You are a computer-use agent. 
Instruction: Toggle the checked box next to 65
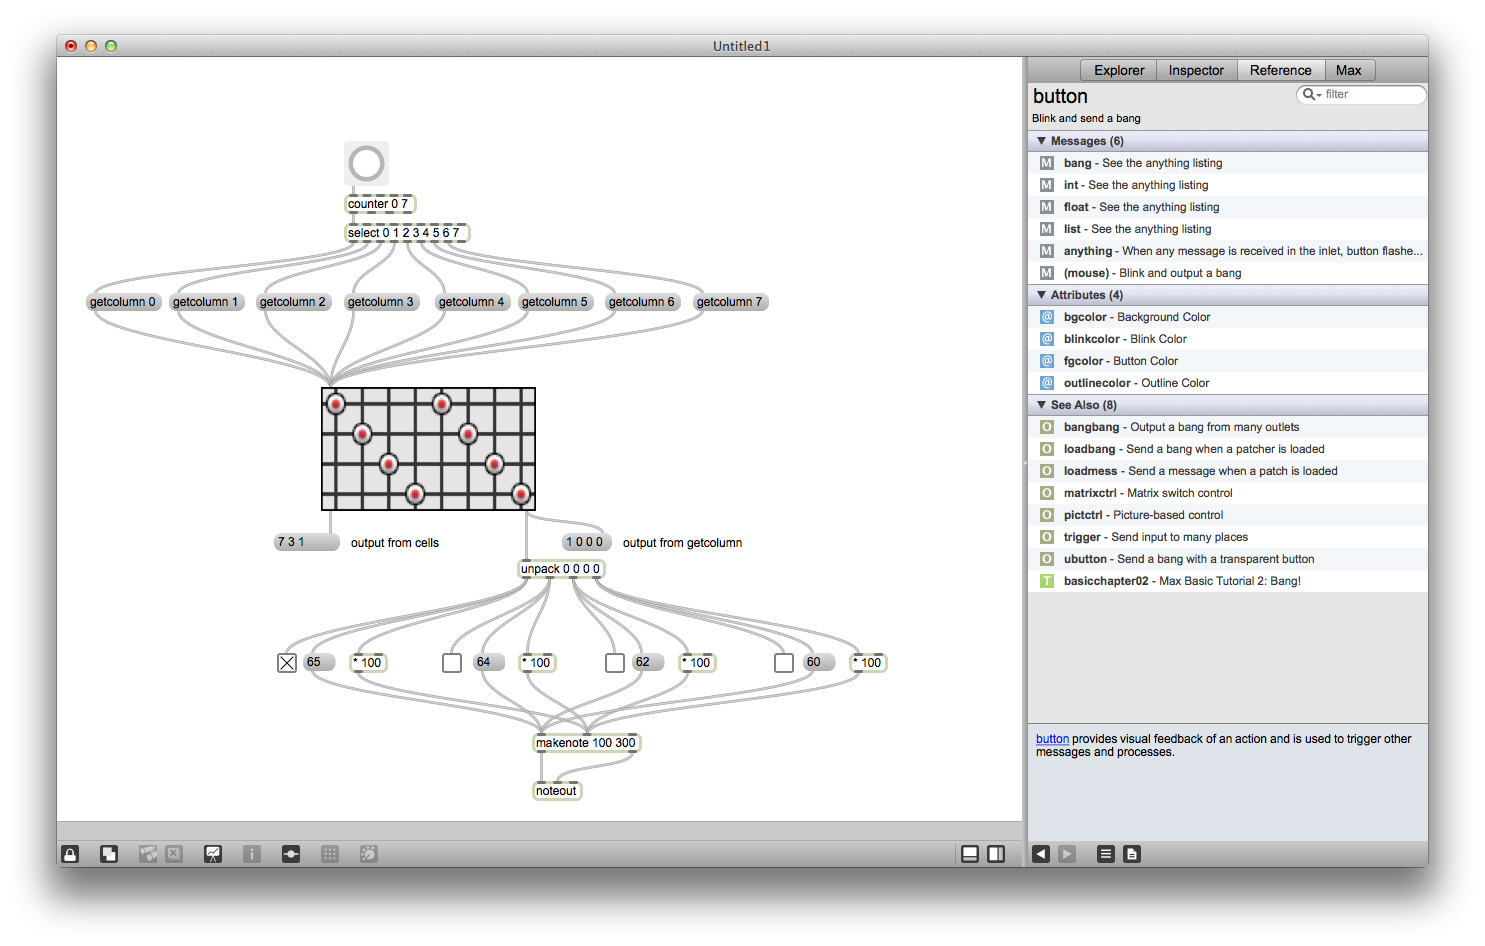coord(287,663)
